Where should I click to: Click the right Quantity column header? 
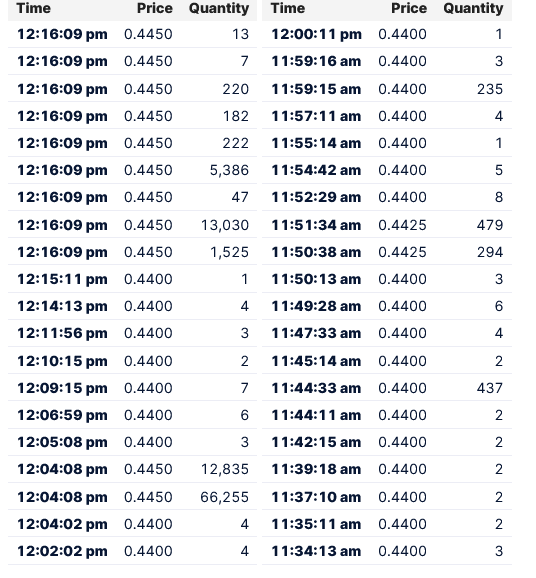click(x=473, y=8)
